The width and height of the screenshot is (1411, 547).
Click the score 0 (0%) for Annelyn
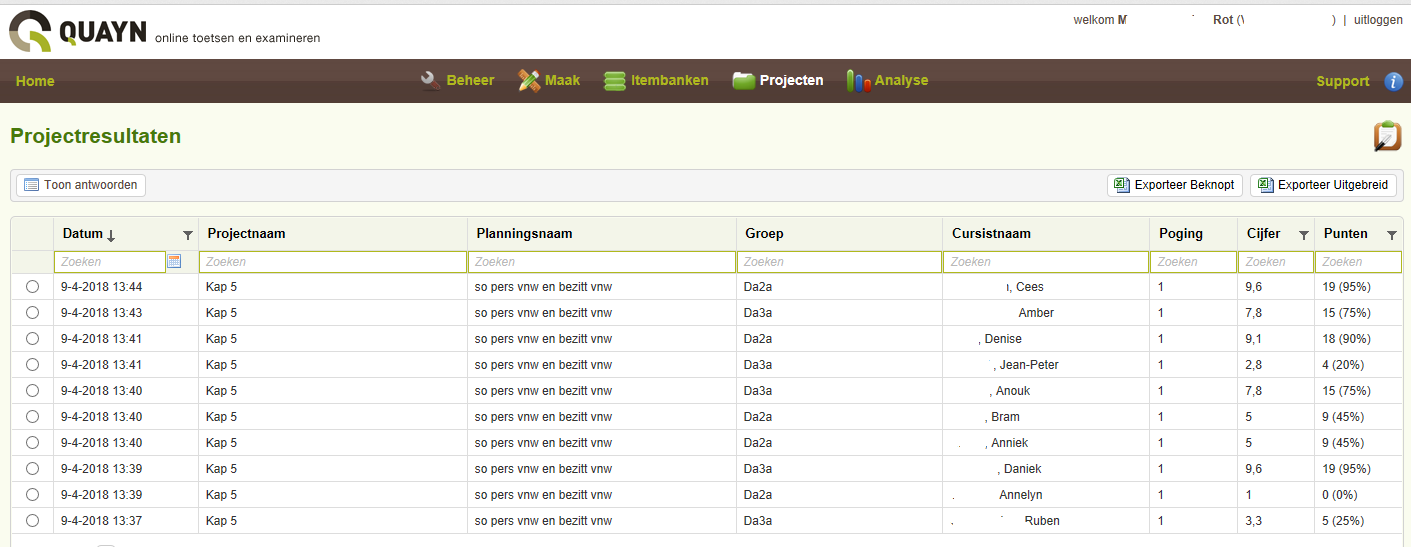1339,495
